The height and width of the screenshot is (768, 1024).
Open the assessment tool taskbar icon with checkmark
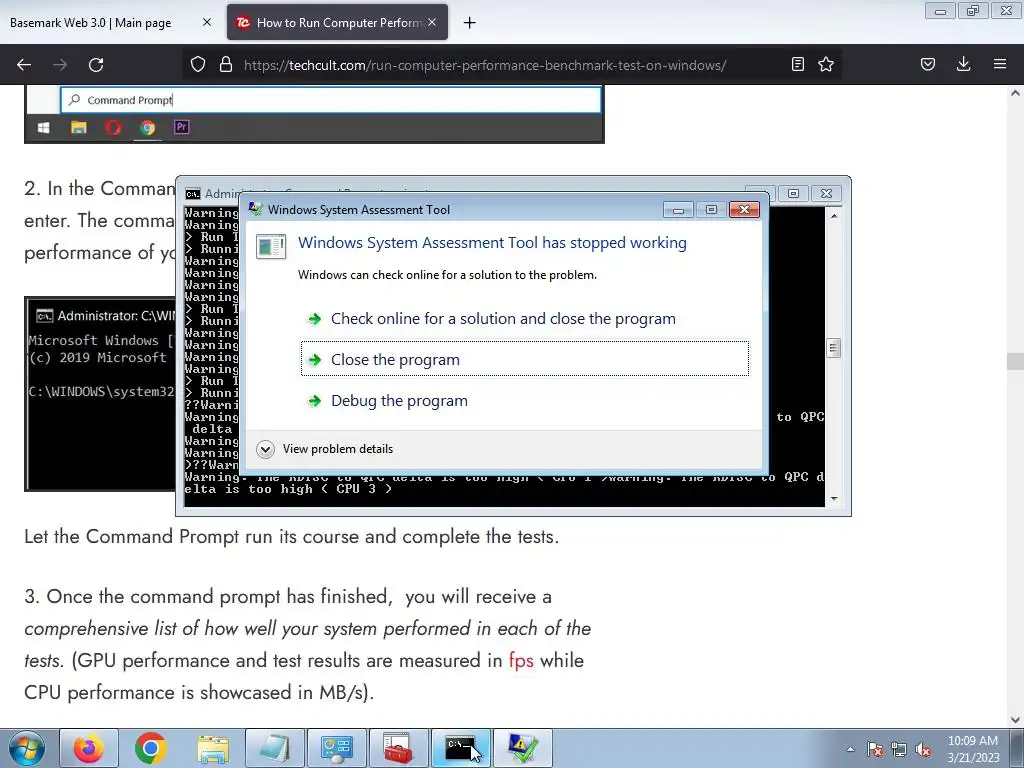click(522, 748)
